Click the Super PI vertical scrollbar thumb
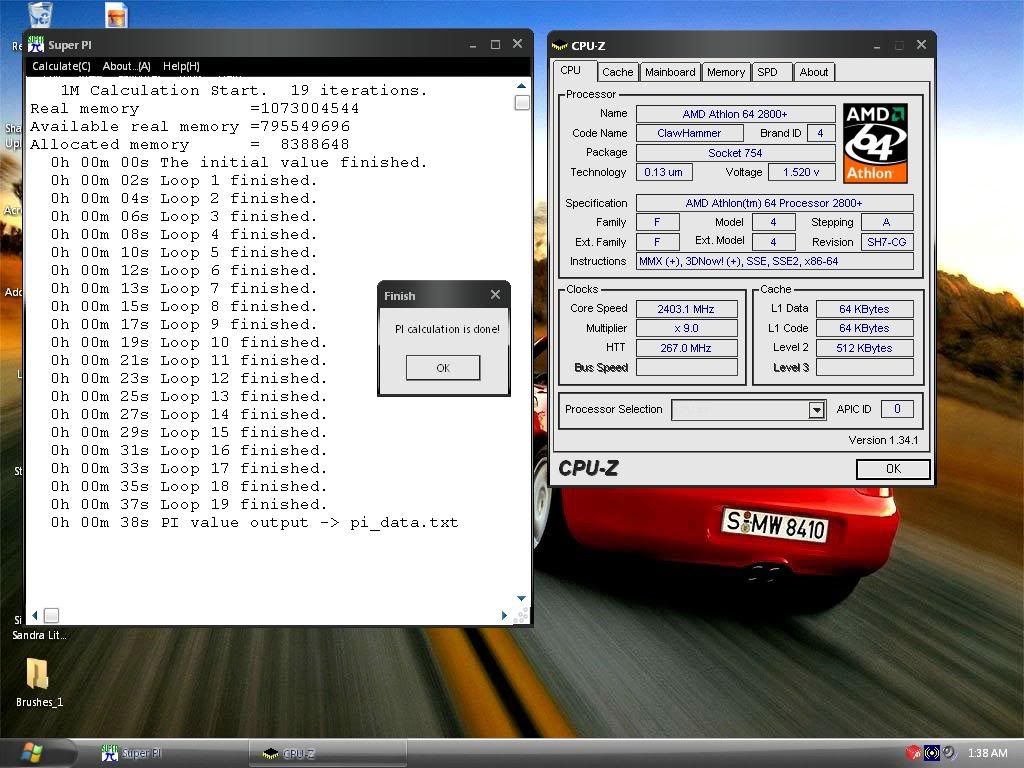The image size is (1024, 768). 521,103
